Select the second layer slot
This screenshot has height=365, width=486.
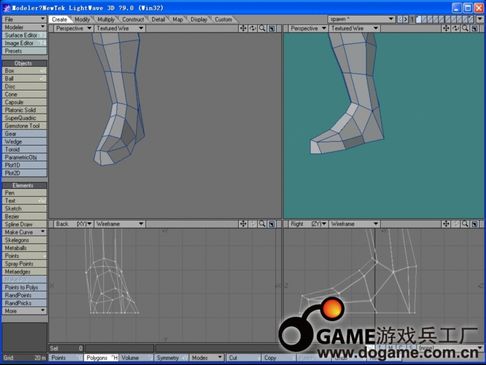[424, 19]
